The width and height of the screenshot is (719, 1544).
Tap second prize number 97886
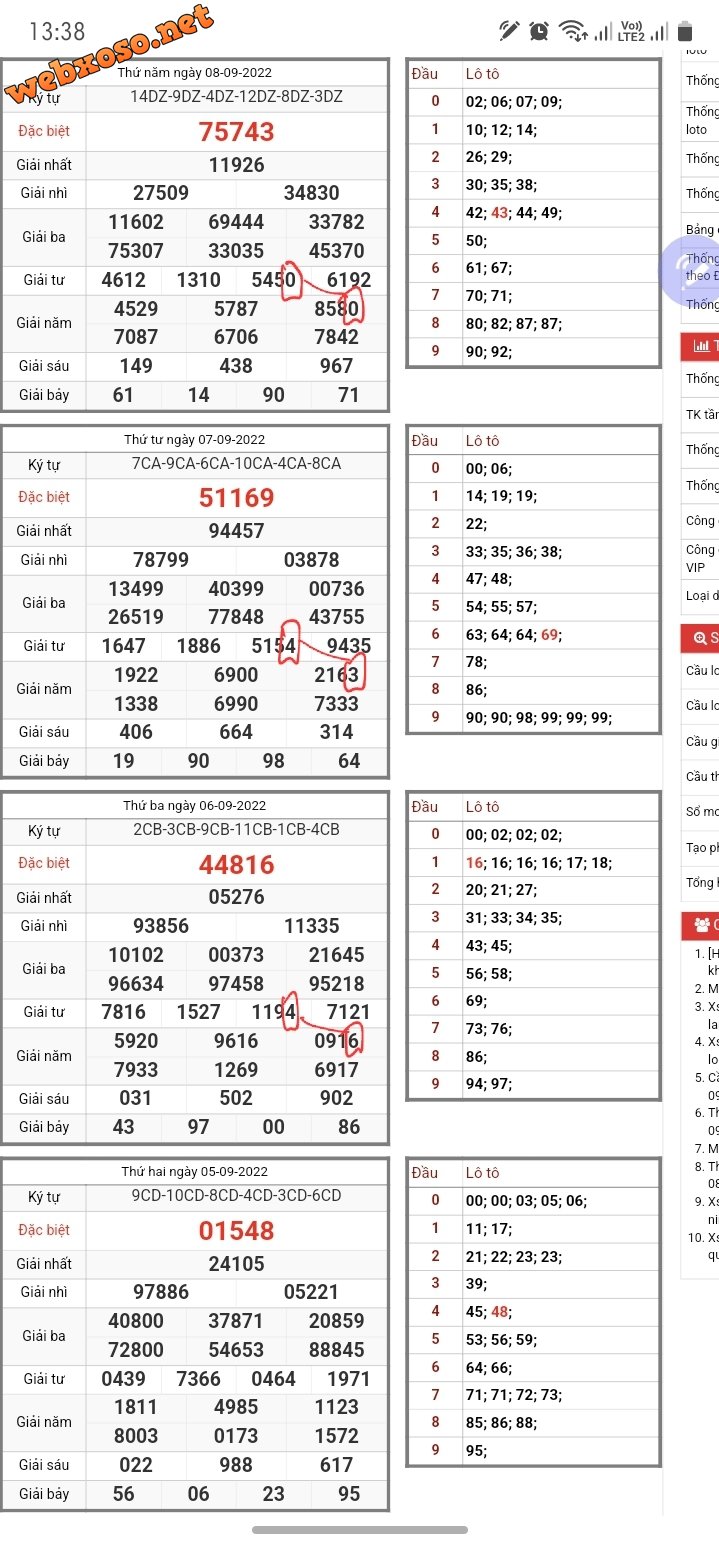point(161,1292)
